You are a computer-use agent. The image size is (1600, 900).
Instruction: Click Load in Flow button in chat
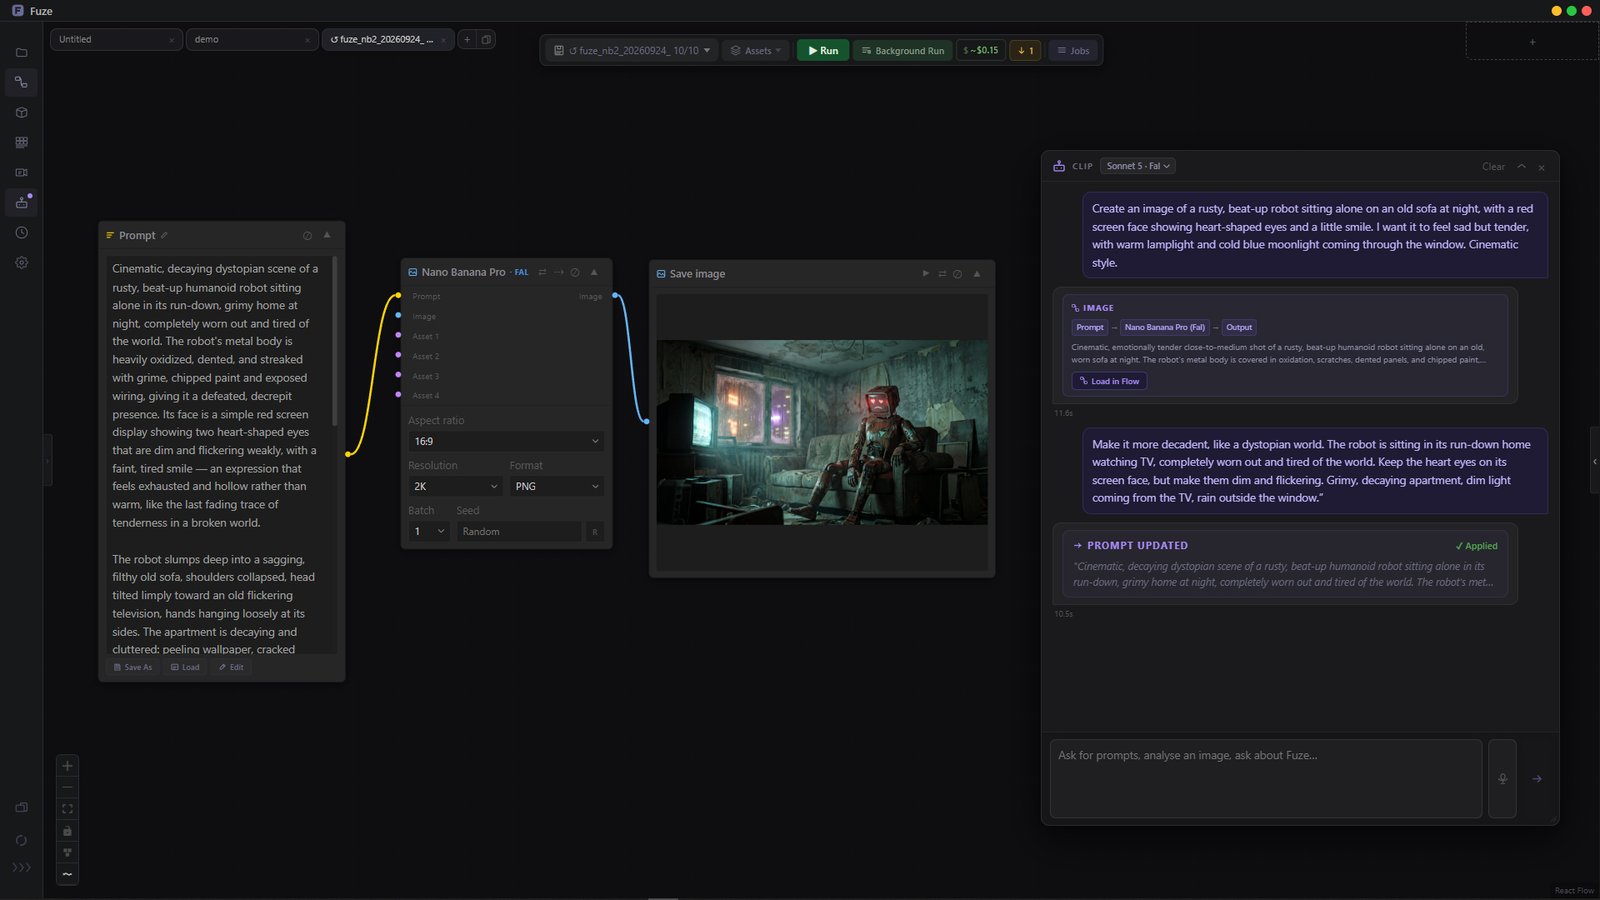click(1109, 381)
